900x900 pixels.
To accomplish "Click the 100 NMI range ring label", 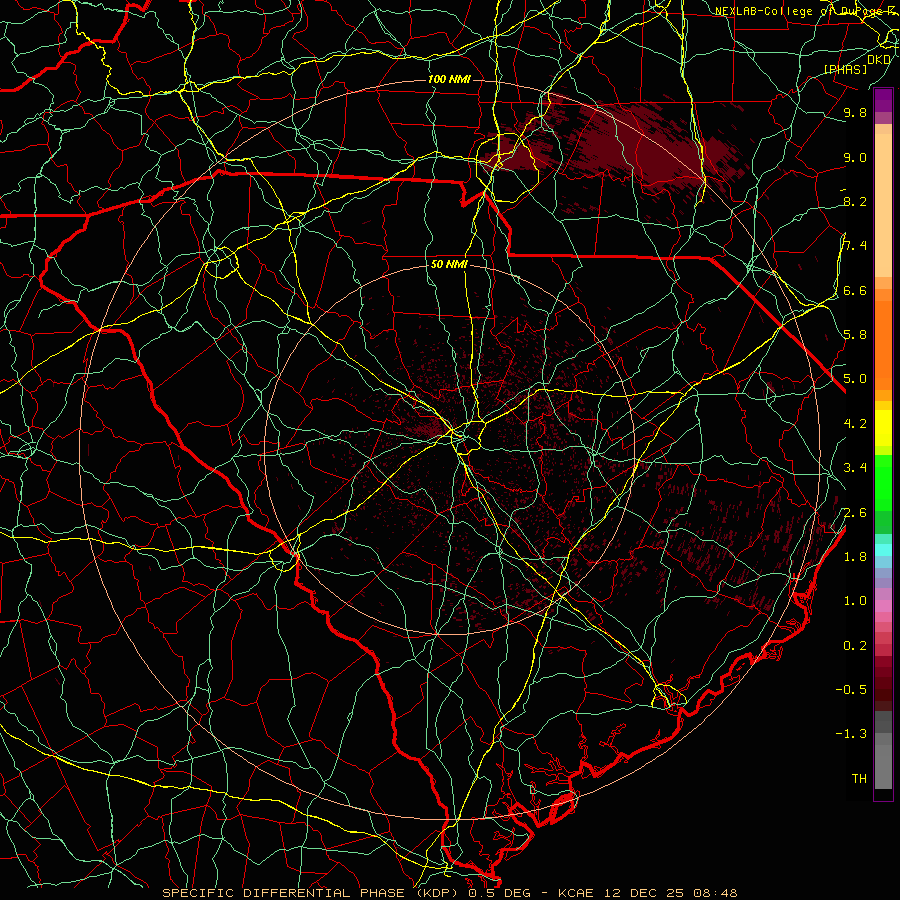I will (449, 79).
